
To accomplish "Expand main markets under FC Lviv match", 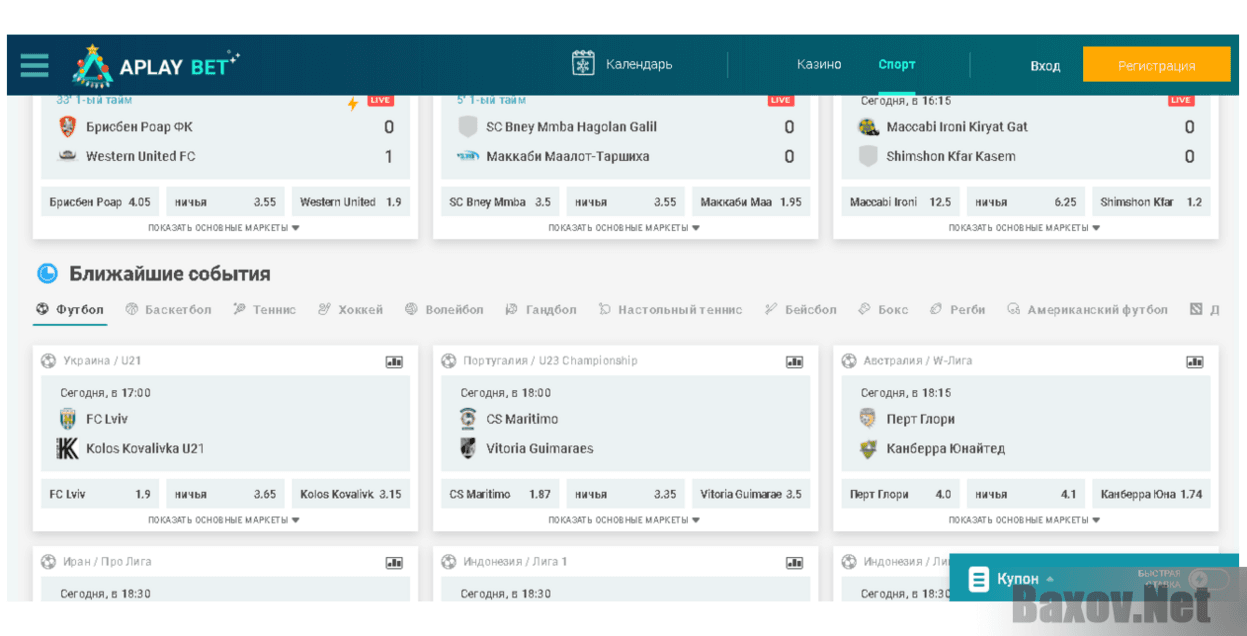I will pyautogui.click(x=224, y=520).
